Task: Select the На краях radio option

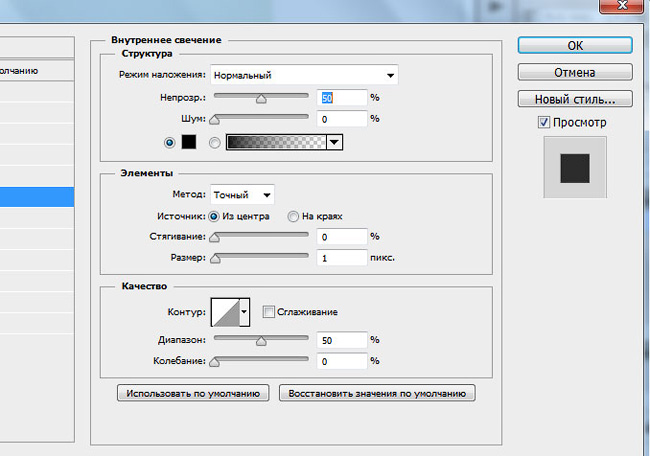Action: [x=293, y=216]
